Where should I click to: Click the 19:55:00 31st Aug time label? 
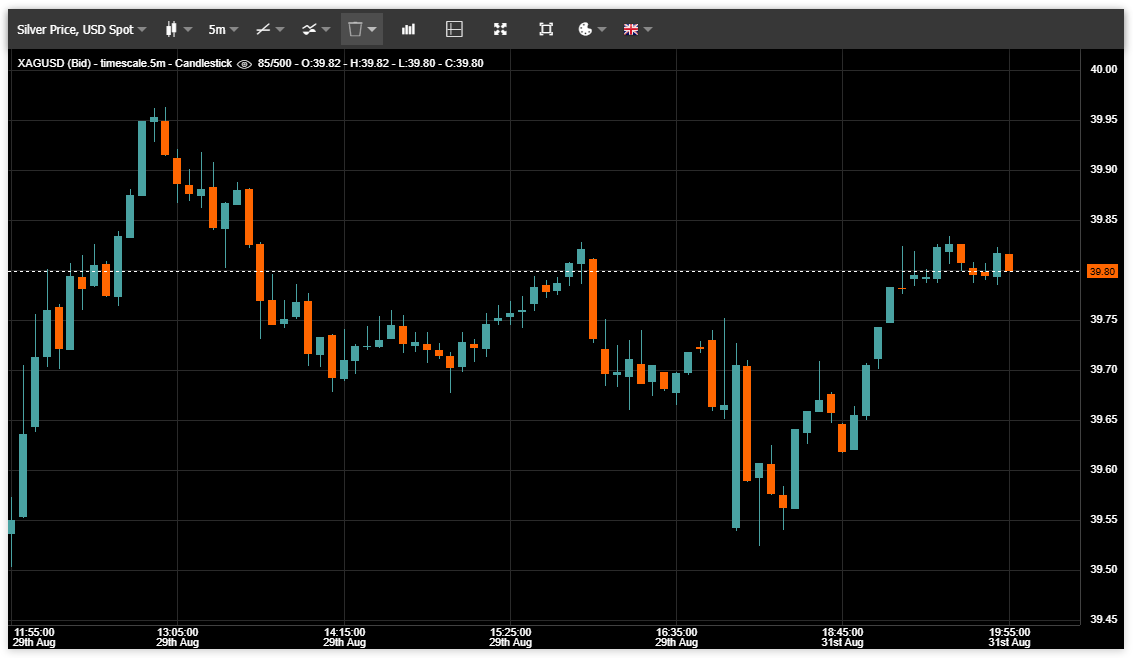click(1009, 637)
